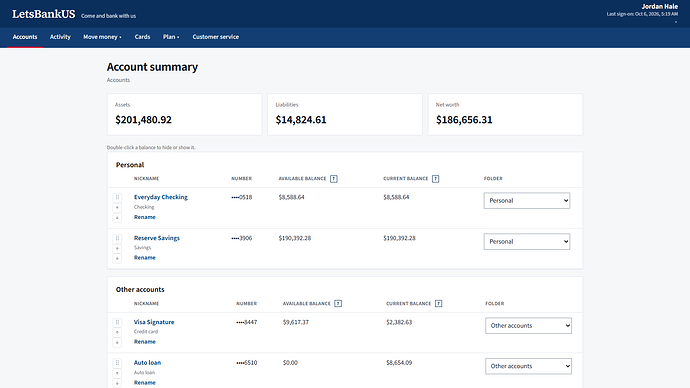Open the Everyday Checking account
The height and width of the screenshot is (388, 690).
(161, 197)
